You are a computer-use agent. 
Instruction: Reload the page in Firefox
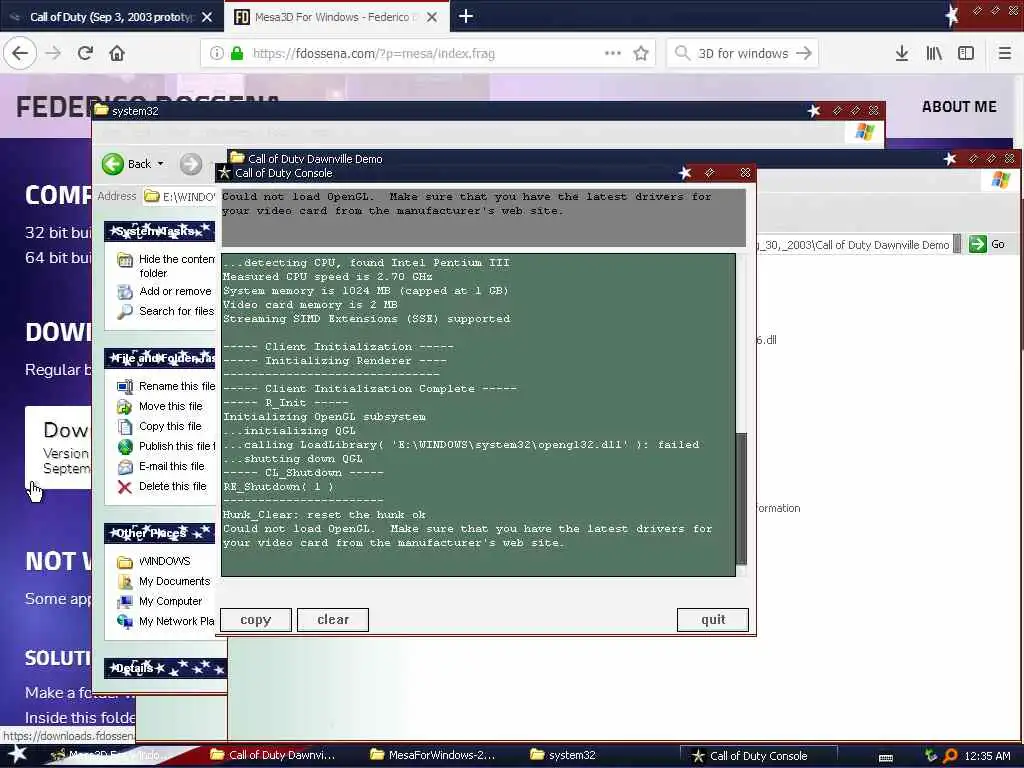click(85, 53)
